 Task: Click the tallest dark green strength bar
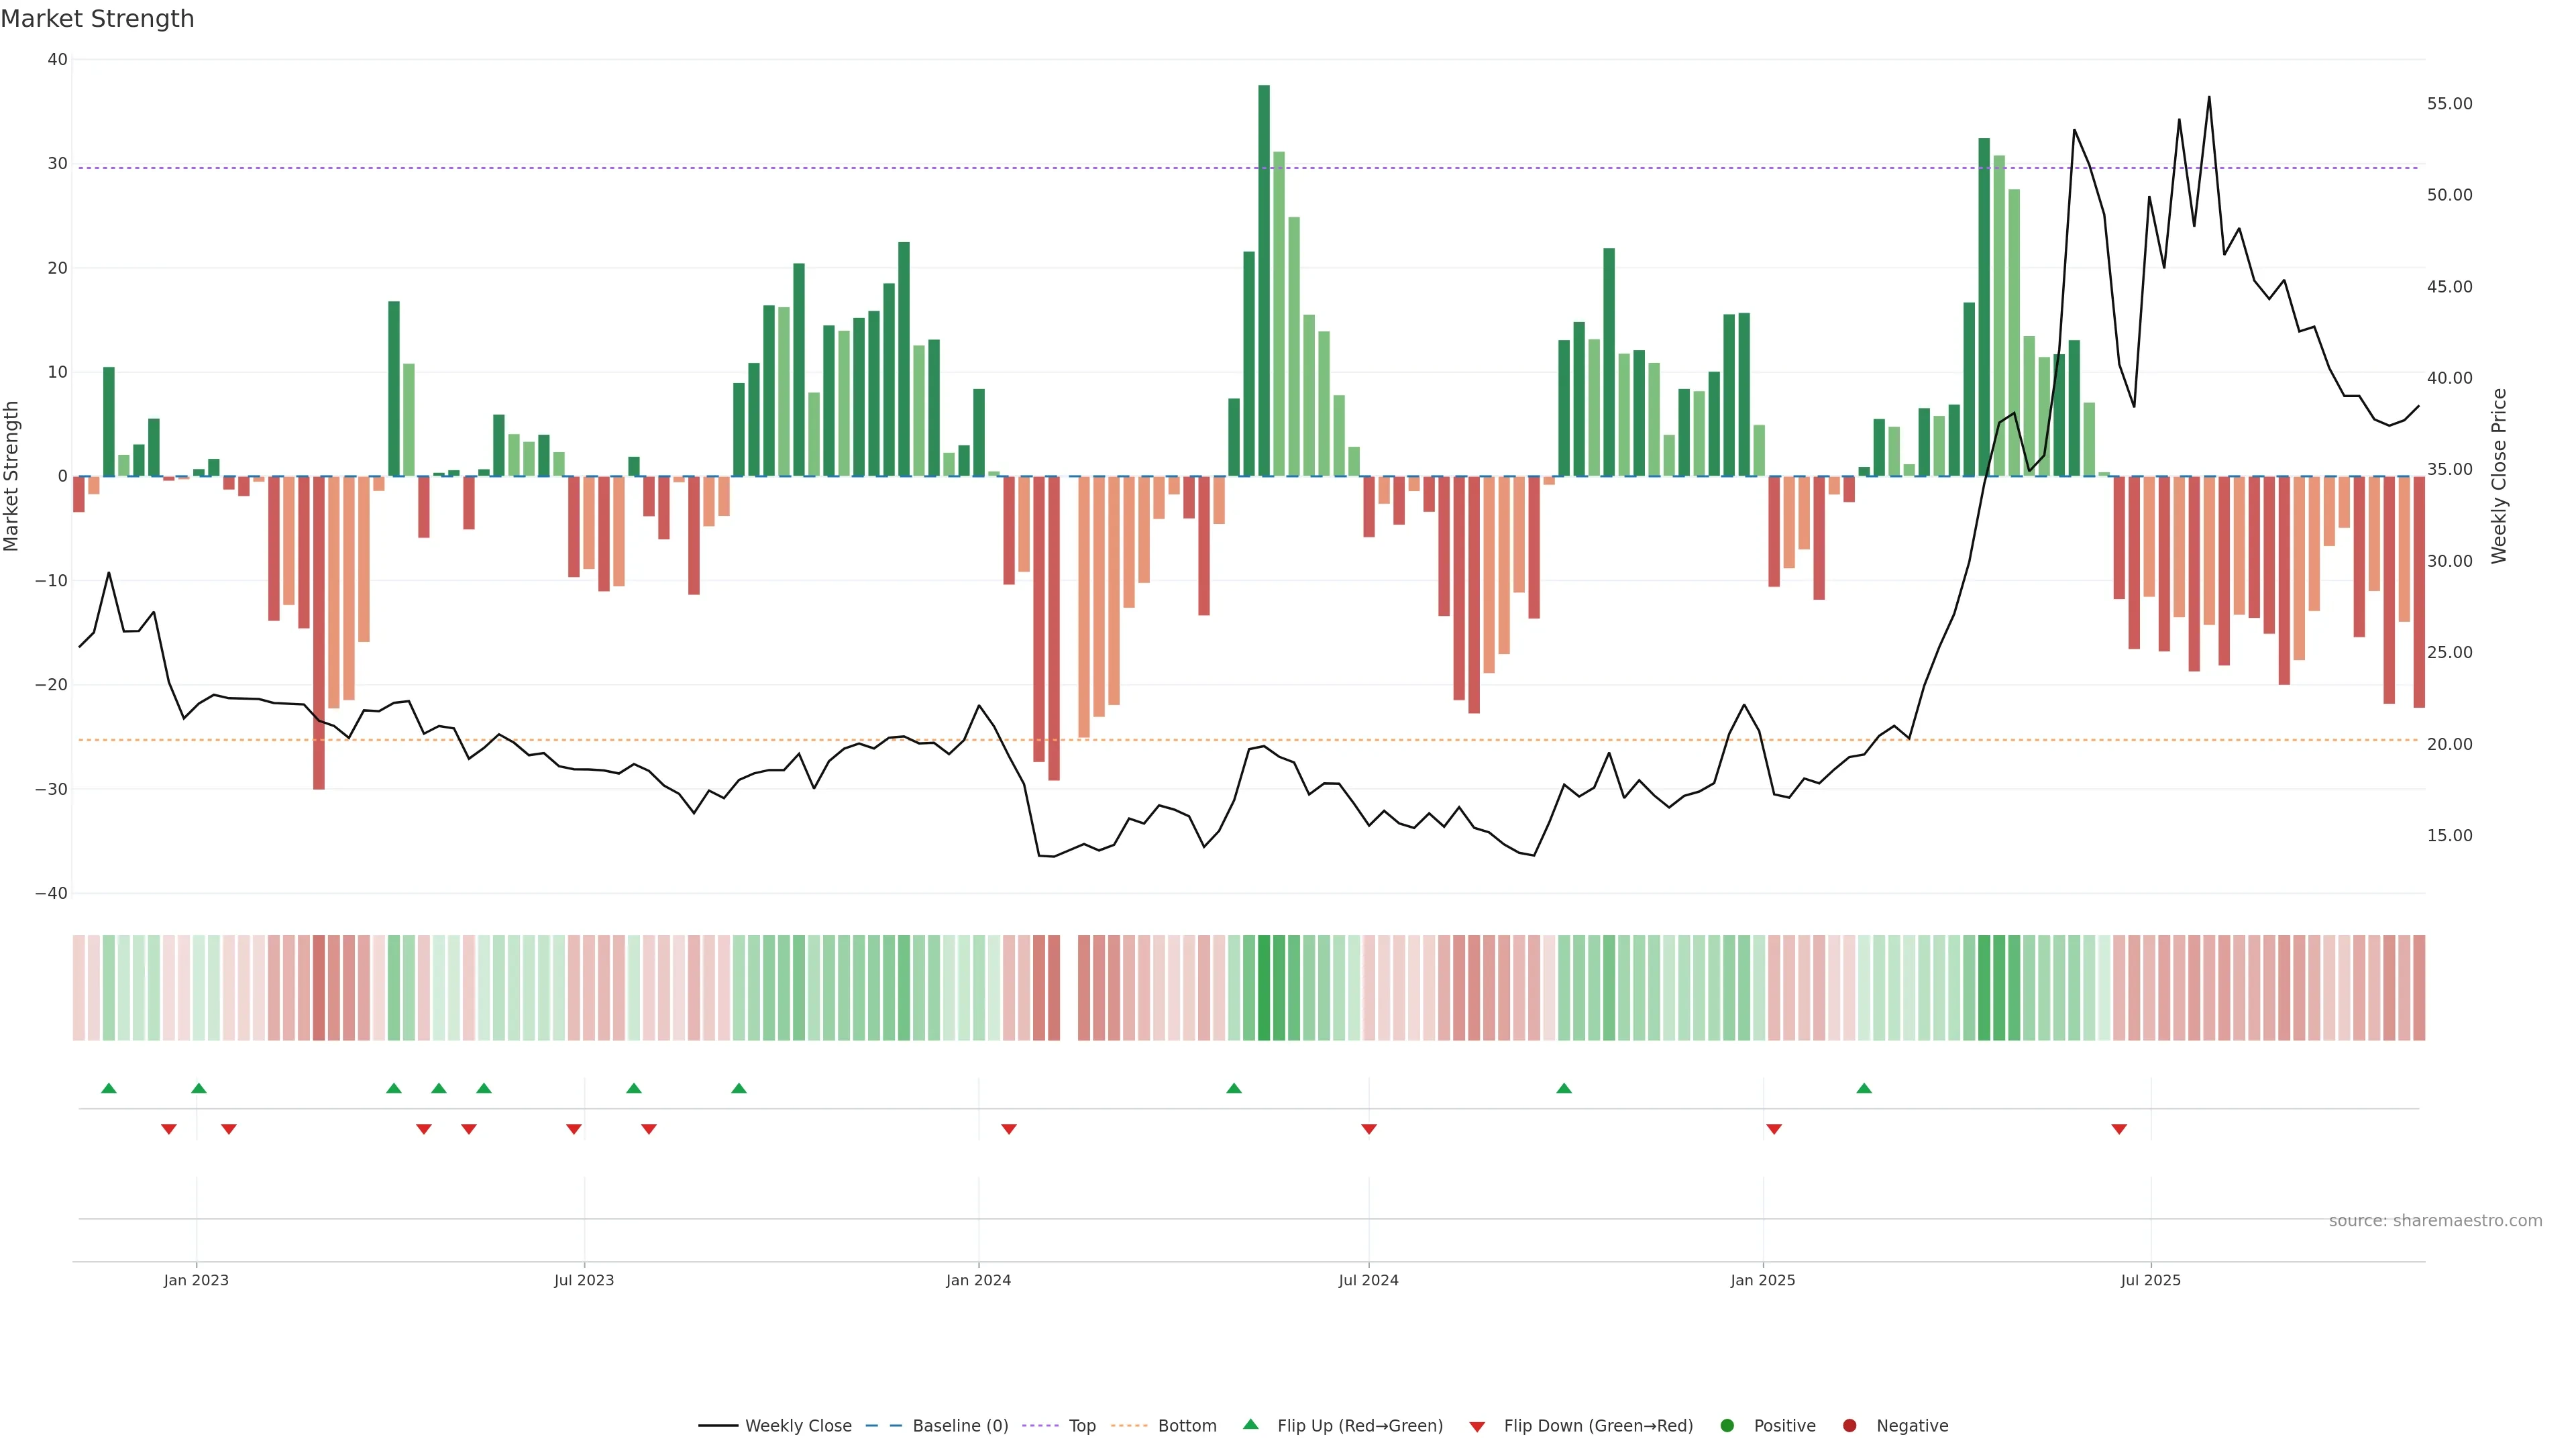tap(1264, 280)
